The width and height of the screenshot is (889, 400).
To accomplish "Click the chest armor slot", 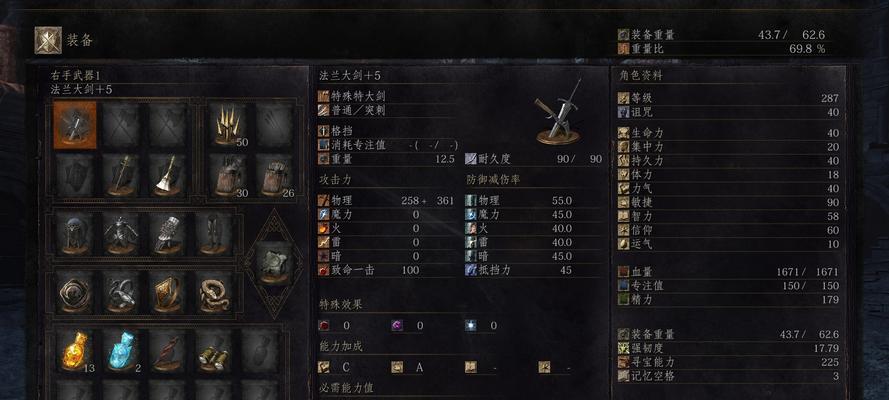I will pos(121,233).
